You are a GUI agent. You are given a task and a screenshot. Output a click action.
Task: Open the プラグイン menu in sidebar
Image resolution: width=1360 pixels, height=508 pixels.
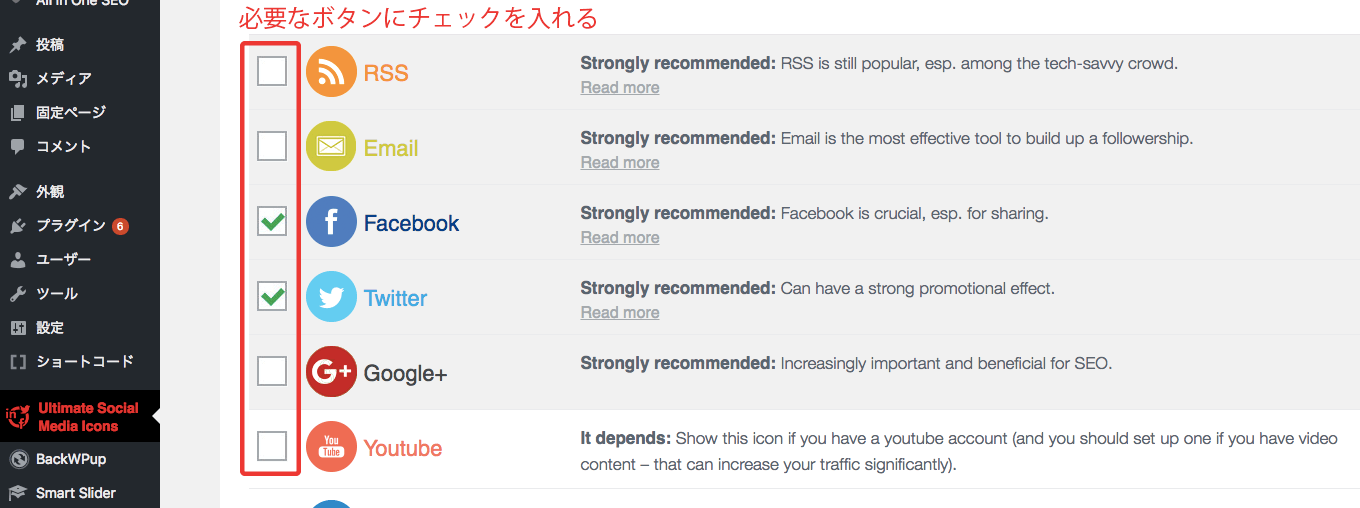pyautogui.click(x=70, y=225)
